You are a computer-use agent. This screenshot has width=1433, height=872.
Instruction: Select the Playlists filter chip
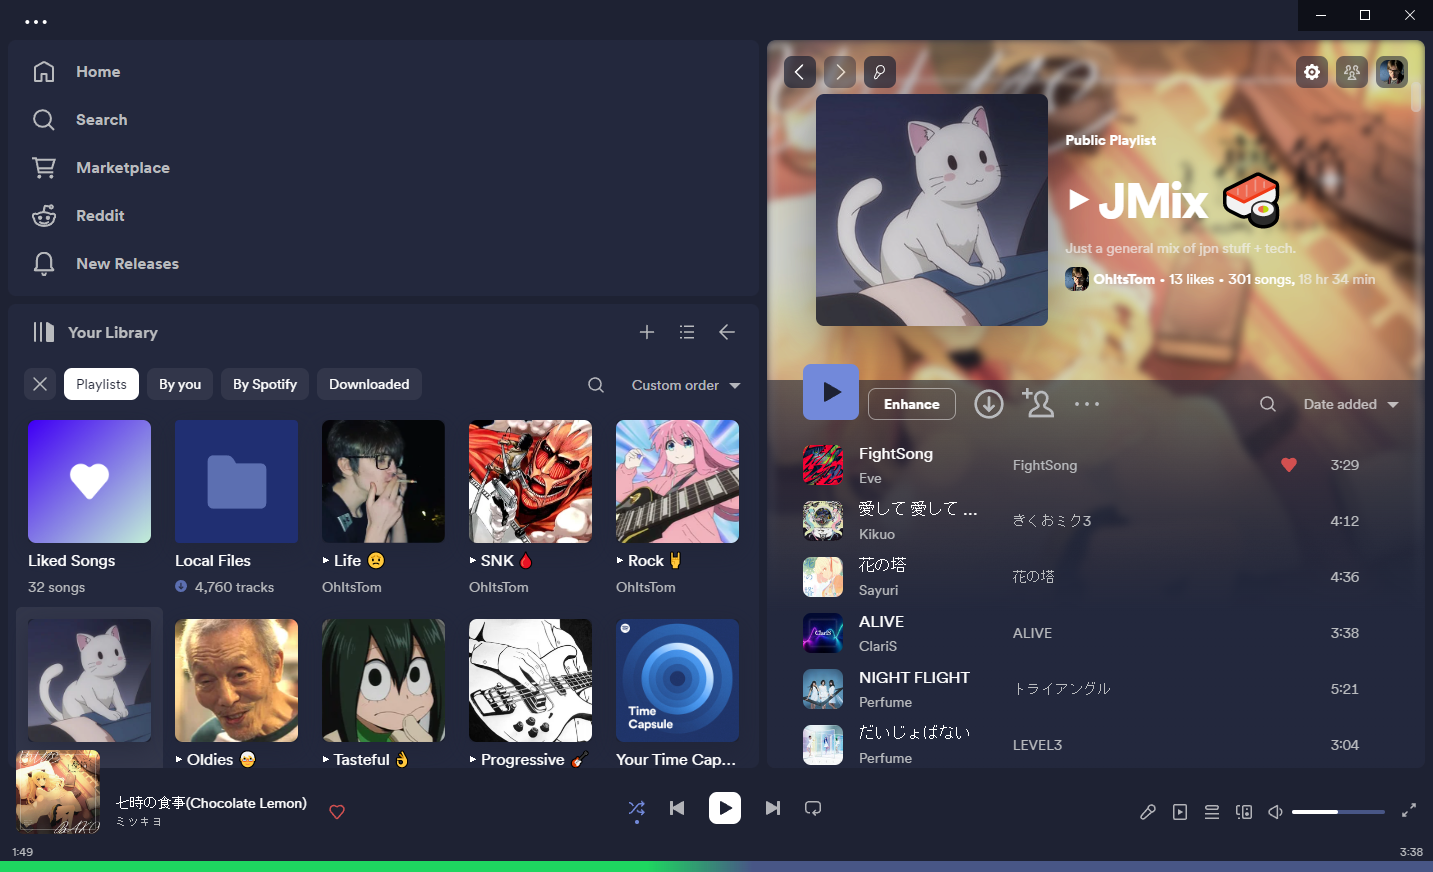pos(102,384)
